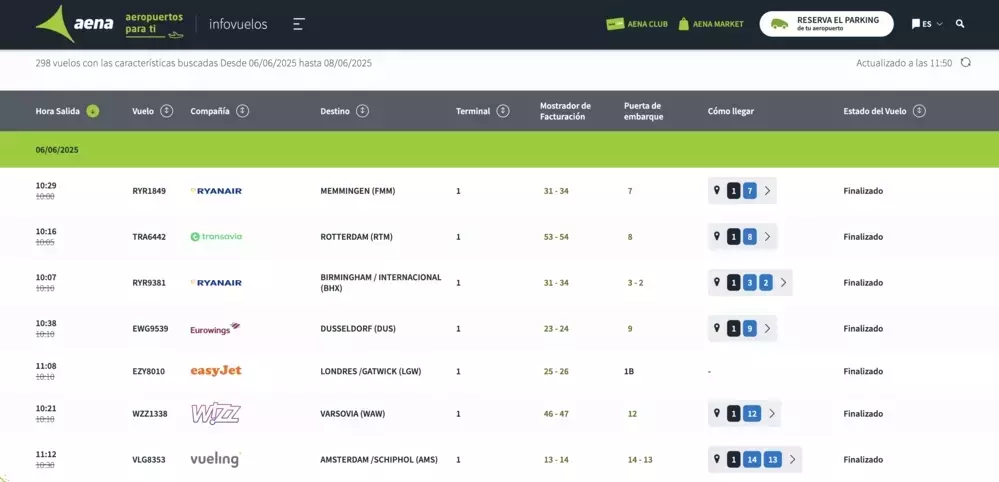Click the easyJet logo for flight EZY8010
999x482 pixels.
[216, 371]
